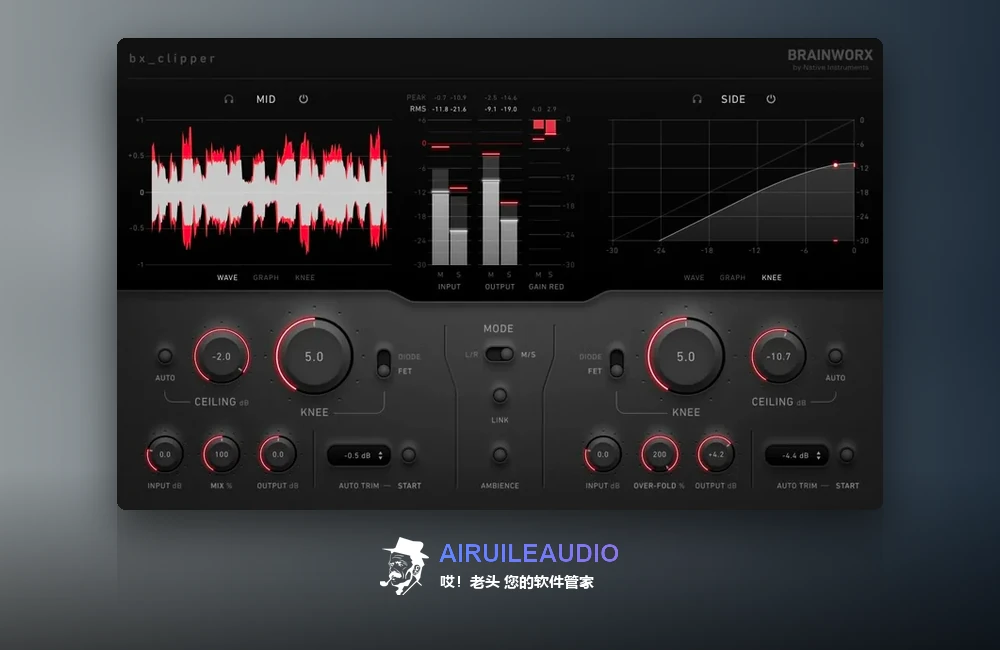Select the GRAPH view under MID display
1000x650 pixels.
[x=266, y=277]
